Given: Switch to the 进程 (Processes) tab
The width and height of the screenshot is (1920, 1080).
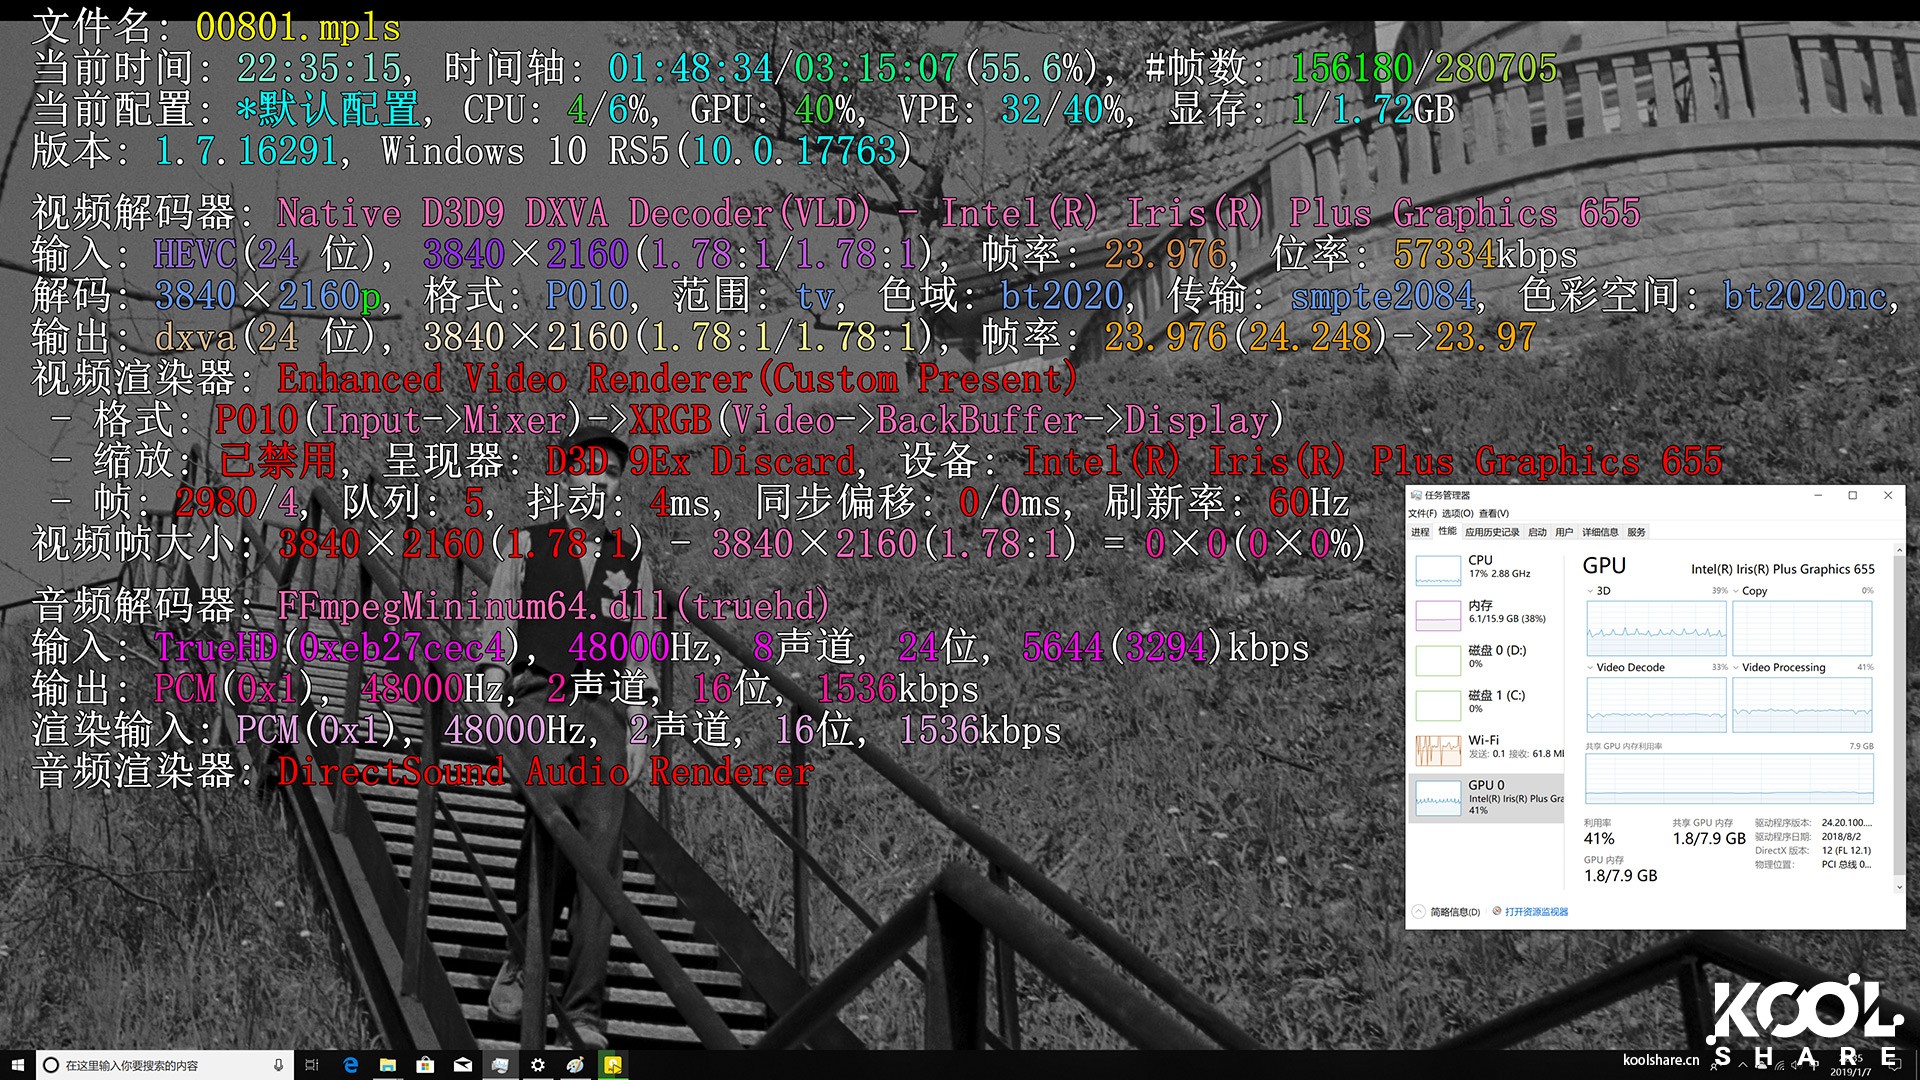Looking at the screenshot, I should [1420, 532].
